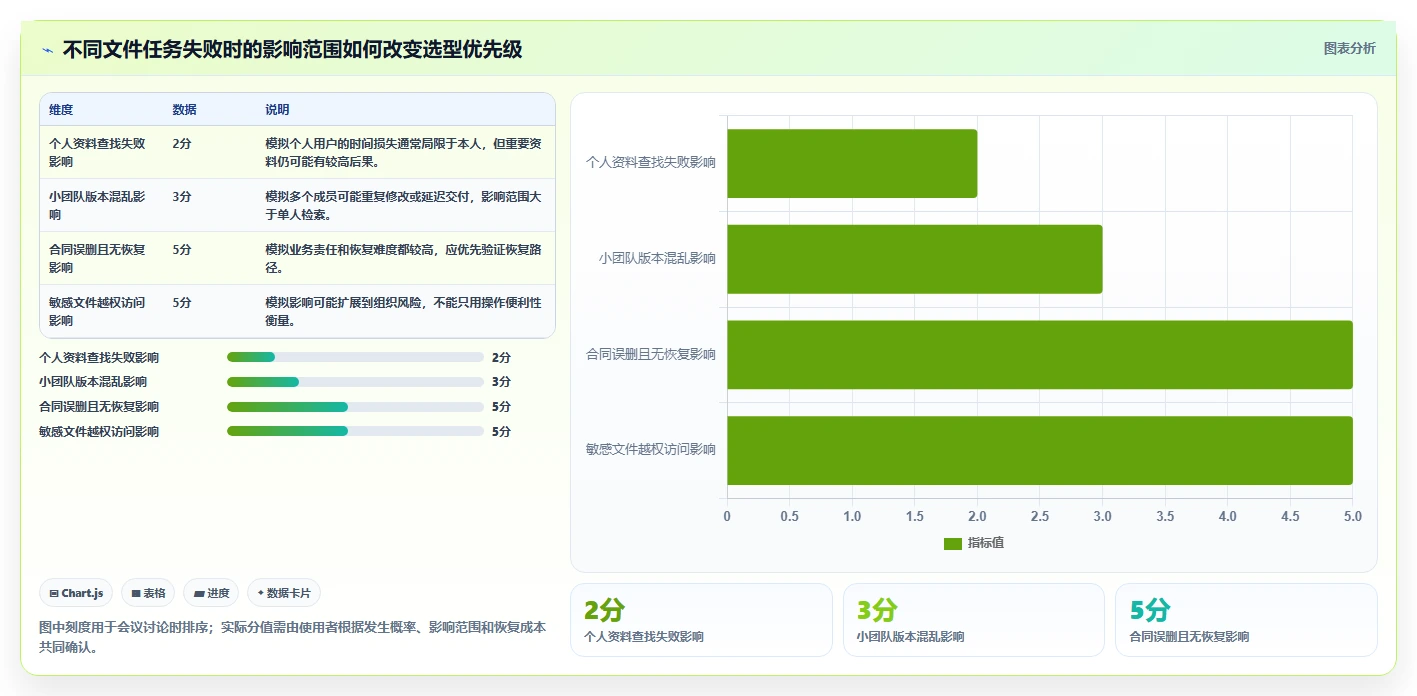
Task: Click the footnote starting 图中刻度用于会议讨论
Action: (x=293, y=637)
